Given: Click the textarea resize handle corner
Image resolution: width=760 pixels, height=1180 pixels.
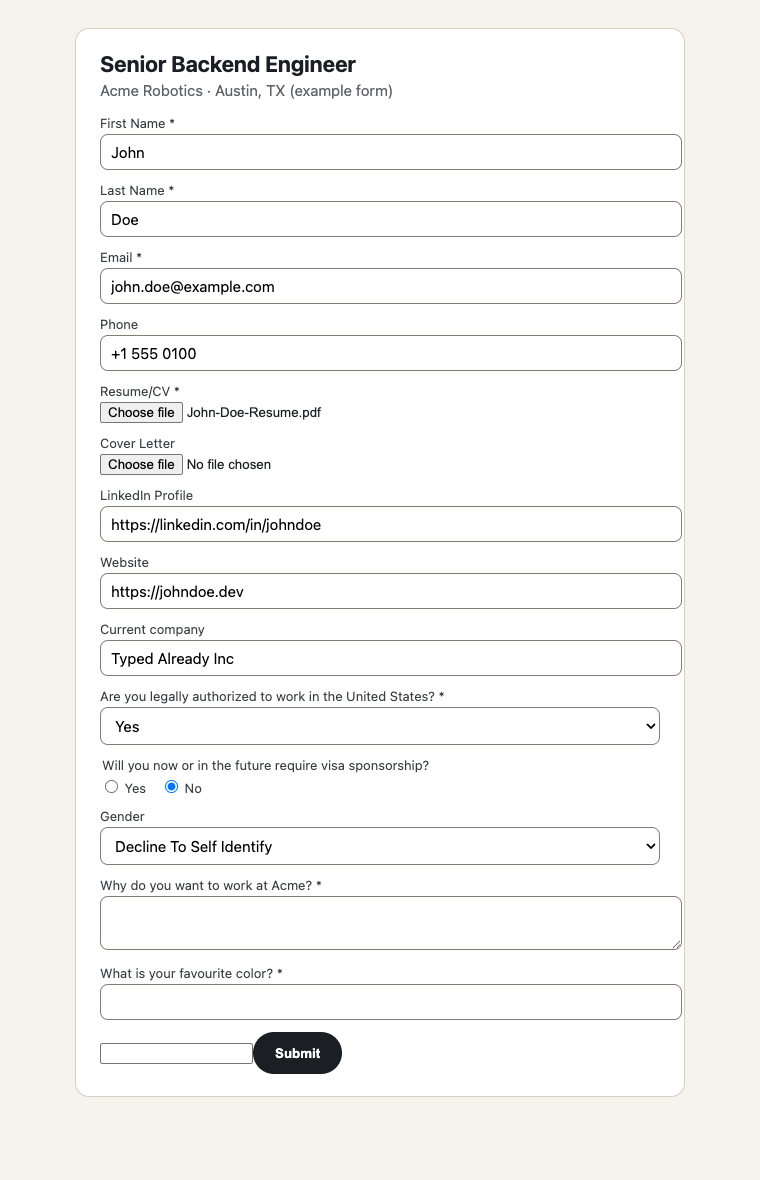Looking at the screenshot, I should point(676,944).
